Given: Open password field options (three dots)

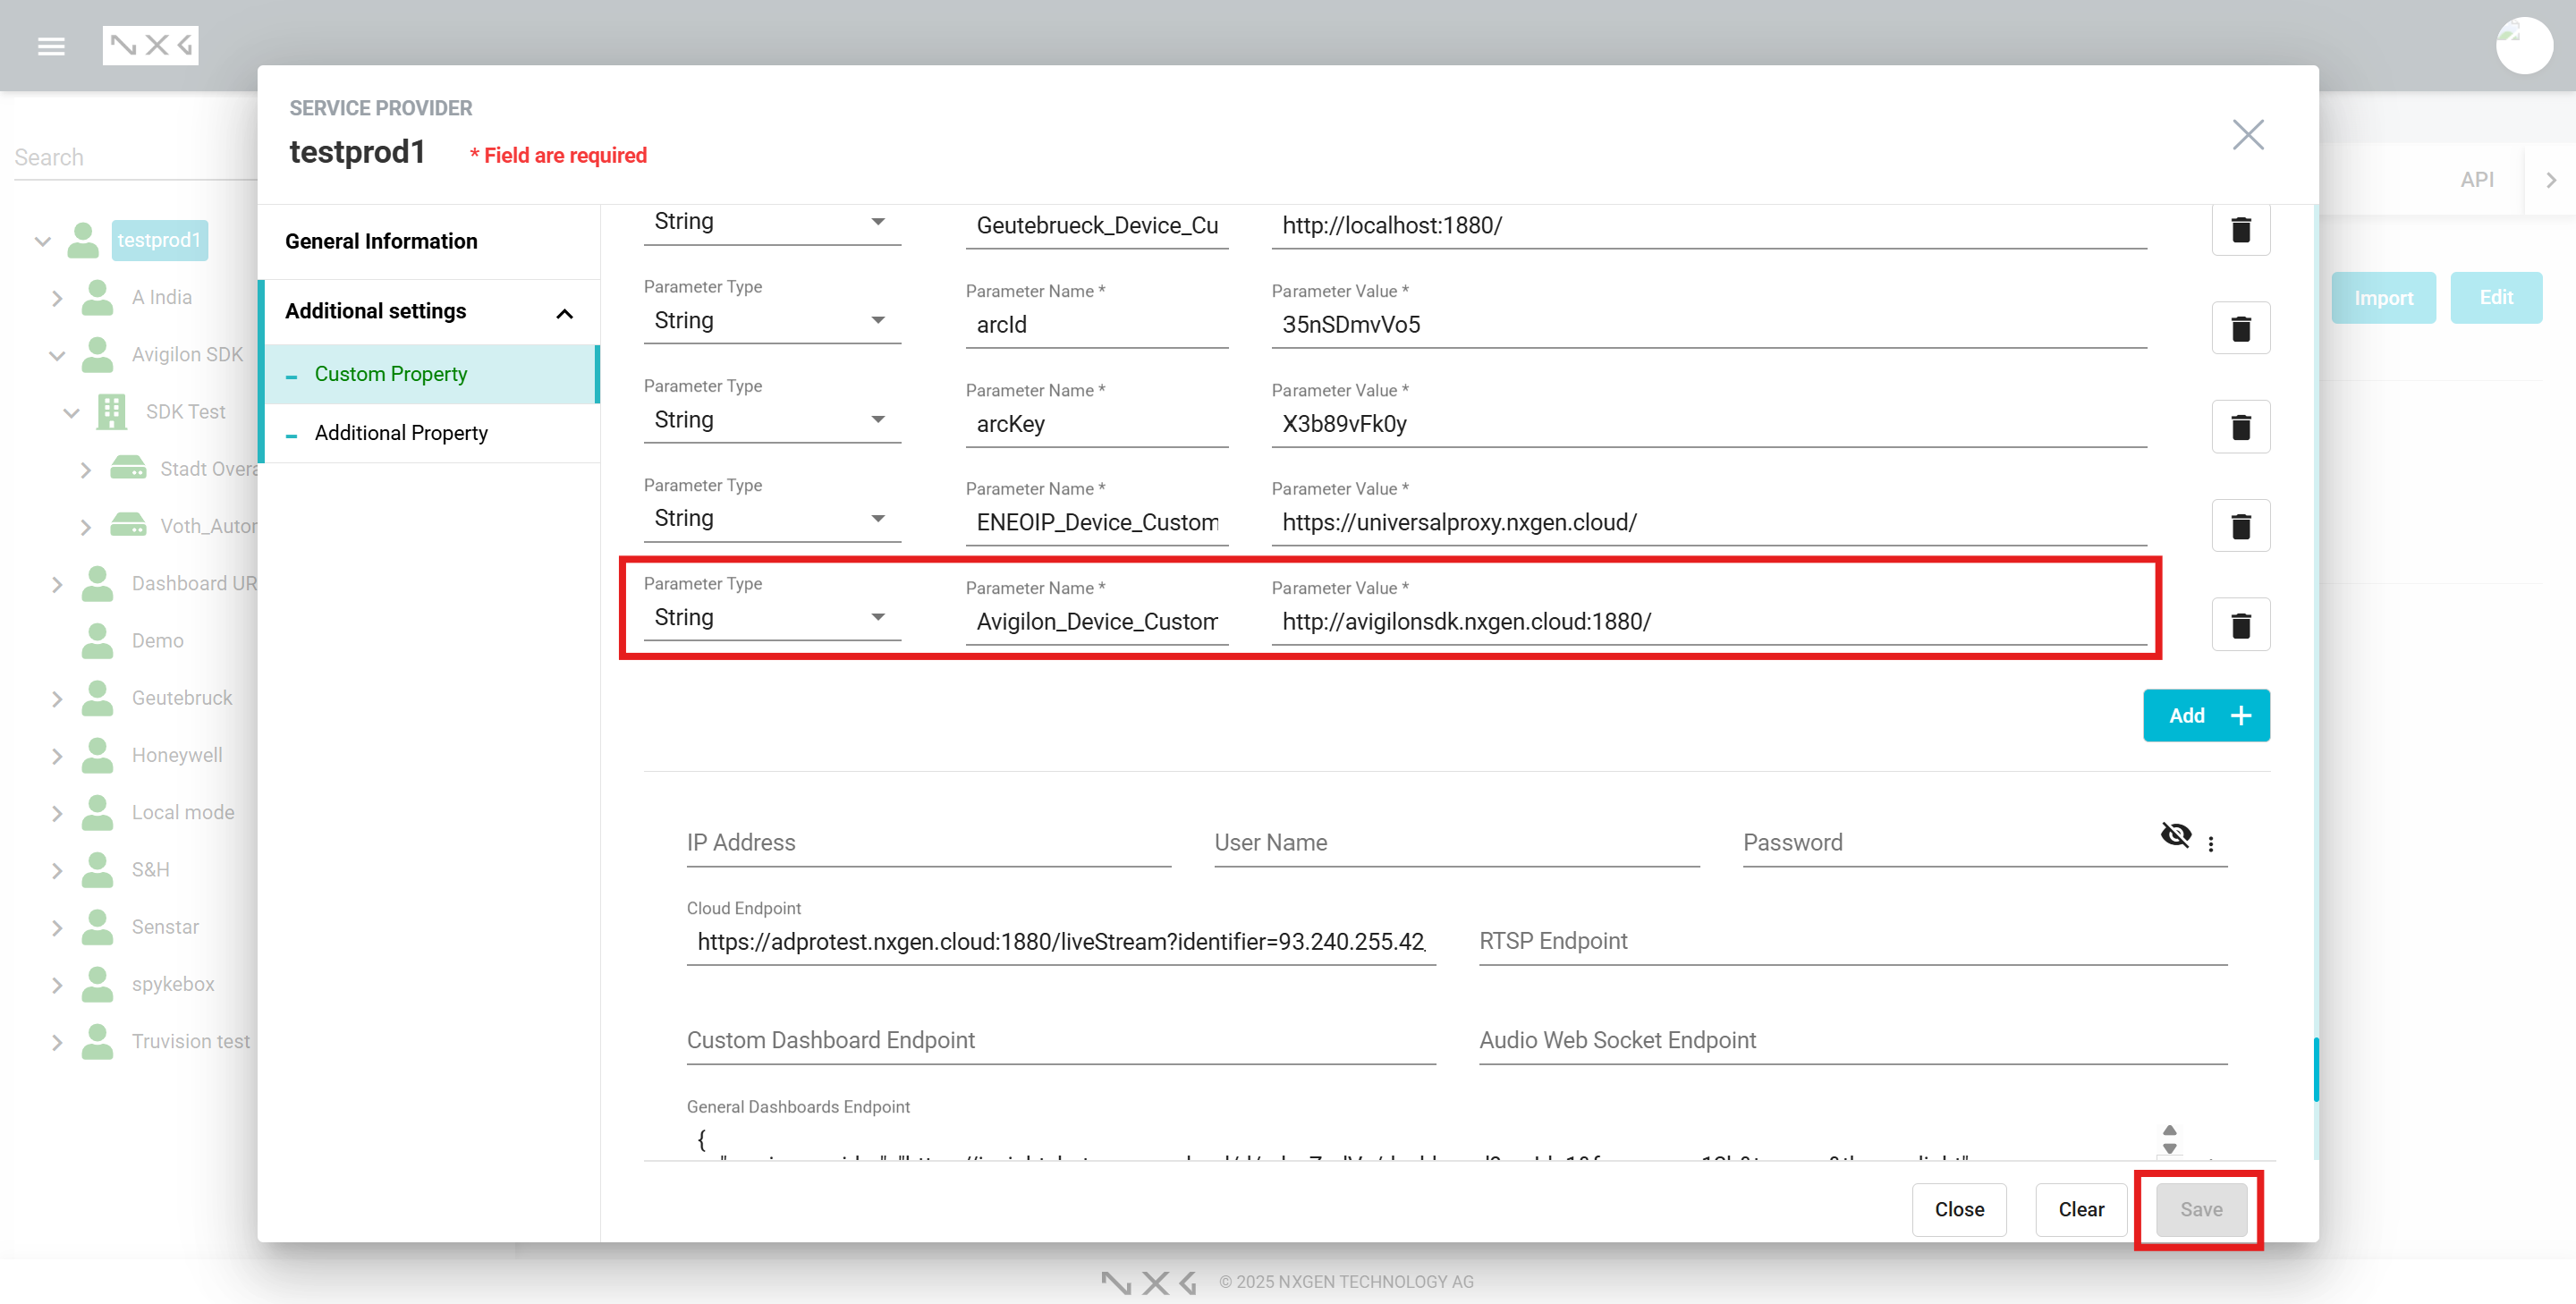Looking at the screenshot, I should click(x=2211, y=844).
